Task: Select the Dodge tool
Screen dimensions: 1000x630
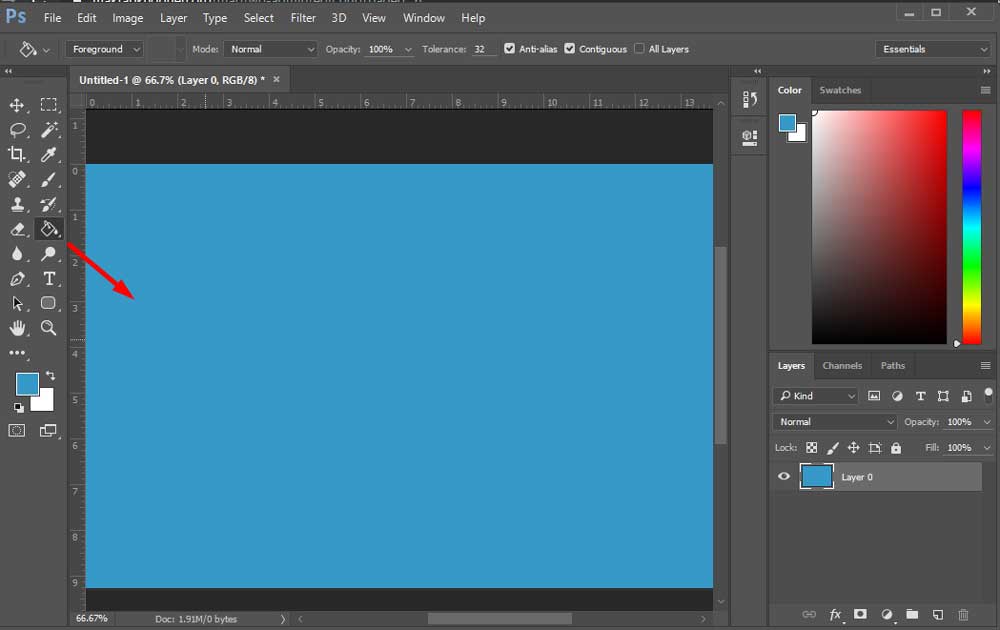Action: [x=48, y=254]
